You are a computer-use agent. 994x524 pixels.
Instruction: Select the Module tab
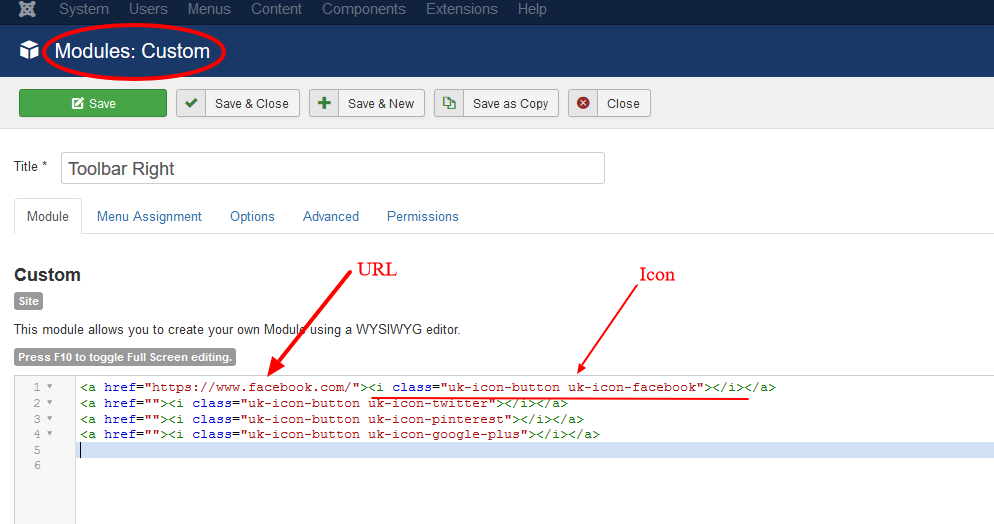[x=48, y=216]
